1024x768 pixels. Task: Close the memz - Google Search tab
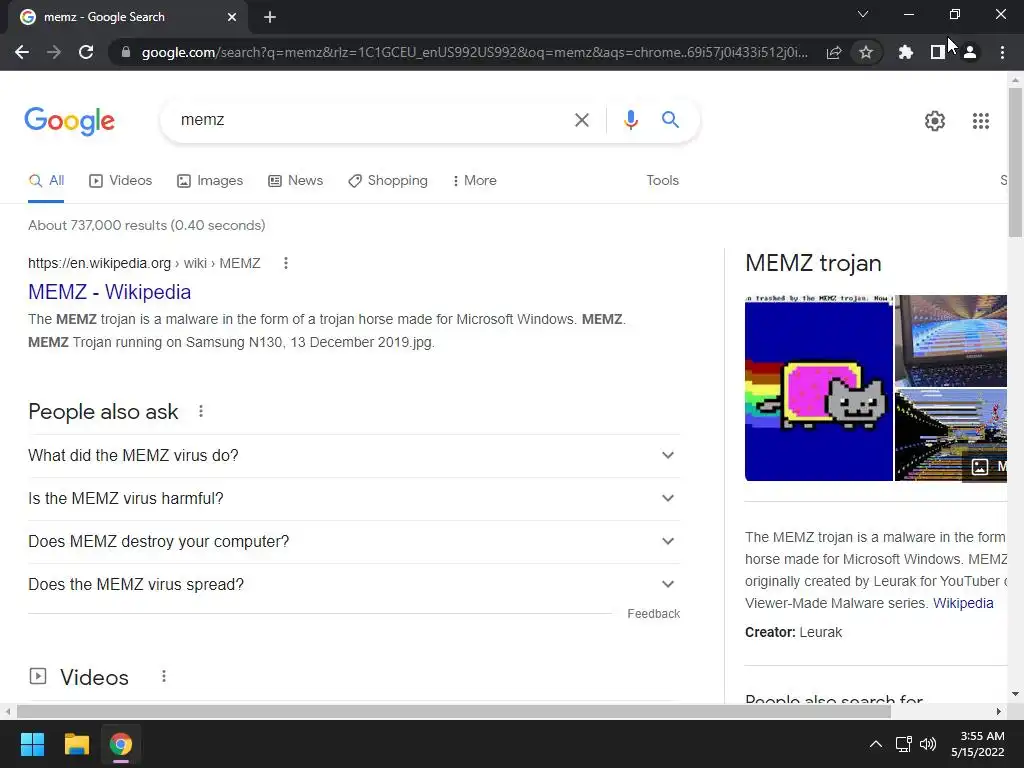tap(232, 17)
